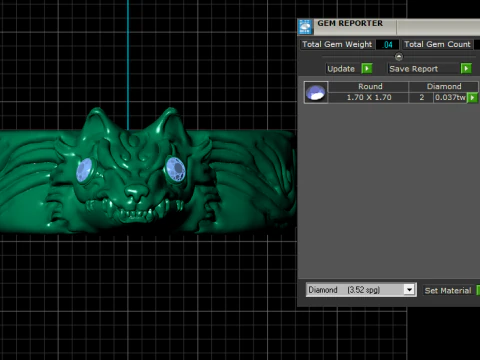Click the quantity cell showing 2
Image resolution: width=480 pixels, height=360 pixels.
pos(421,97)
